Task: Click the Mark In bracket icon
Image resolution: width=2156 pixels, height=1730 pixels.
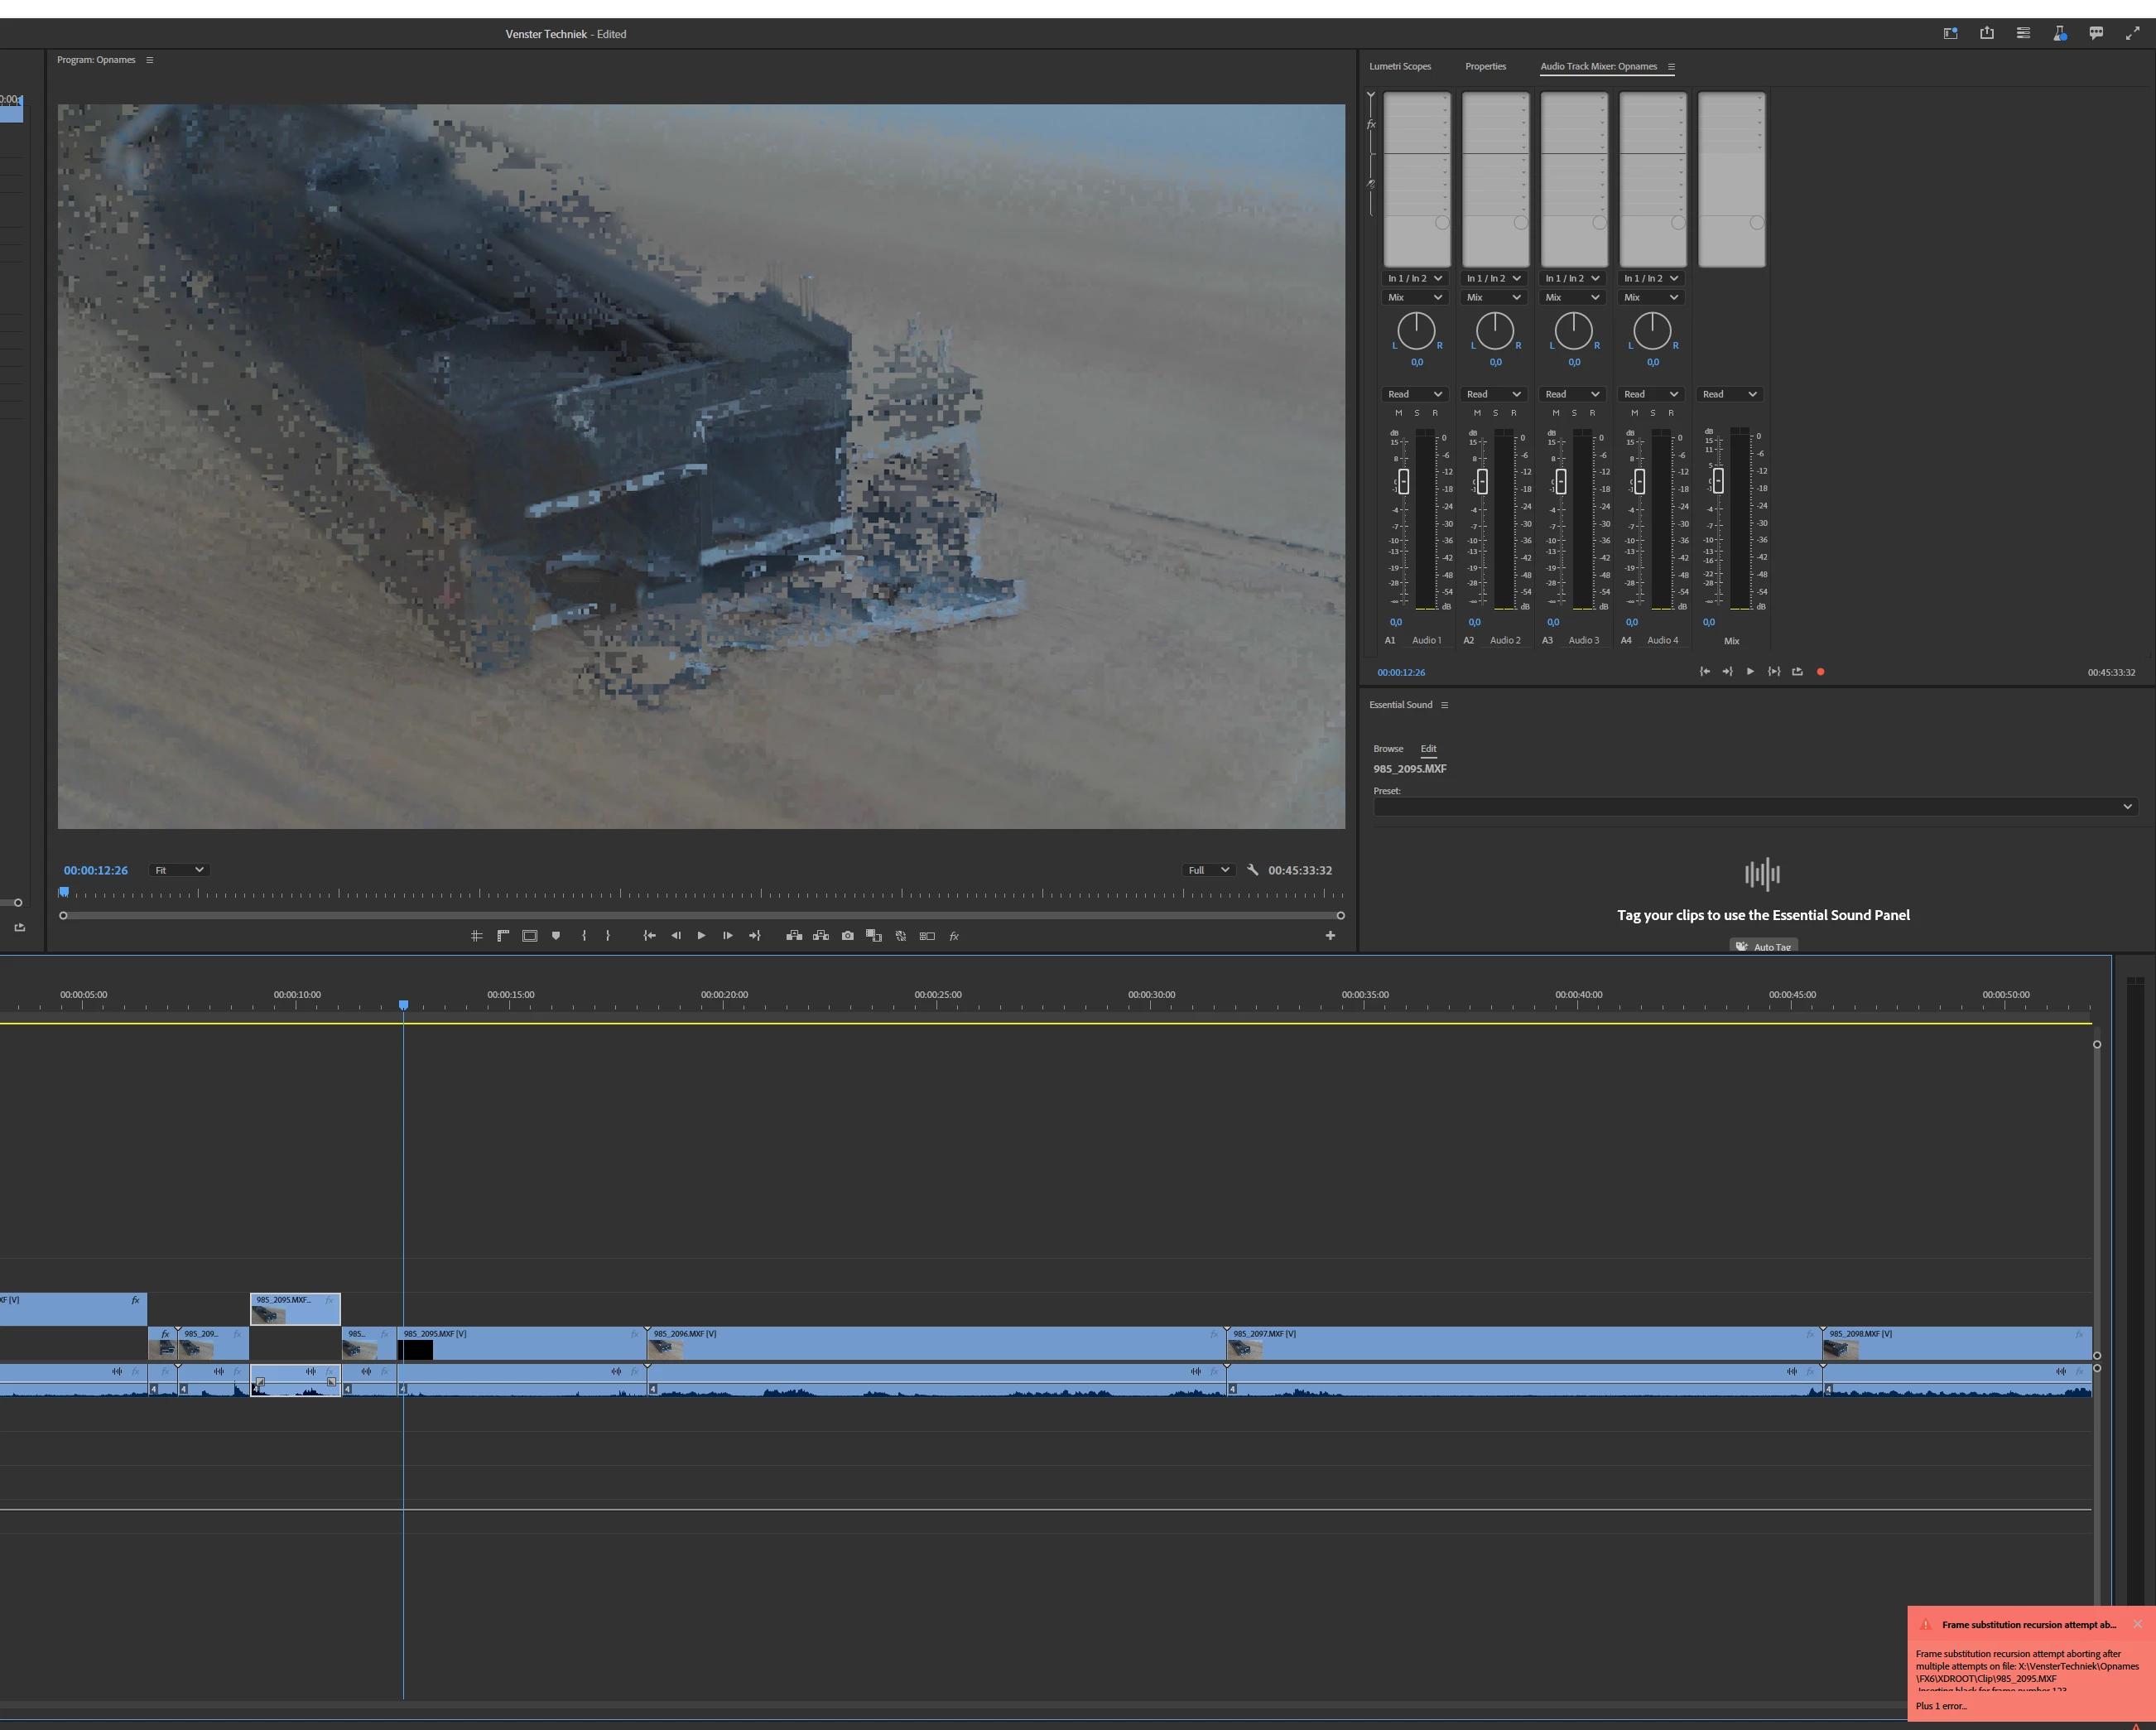Action: coord(584,936)
